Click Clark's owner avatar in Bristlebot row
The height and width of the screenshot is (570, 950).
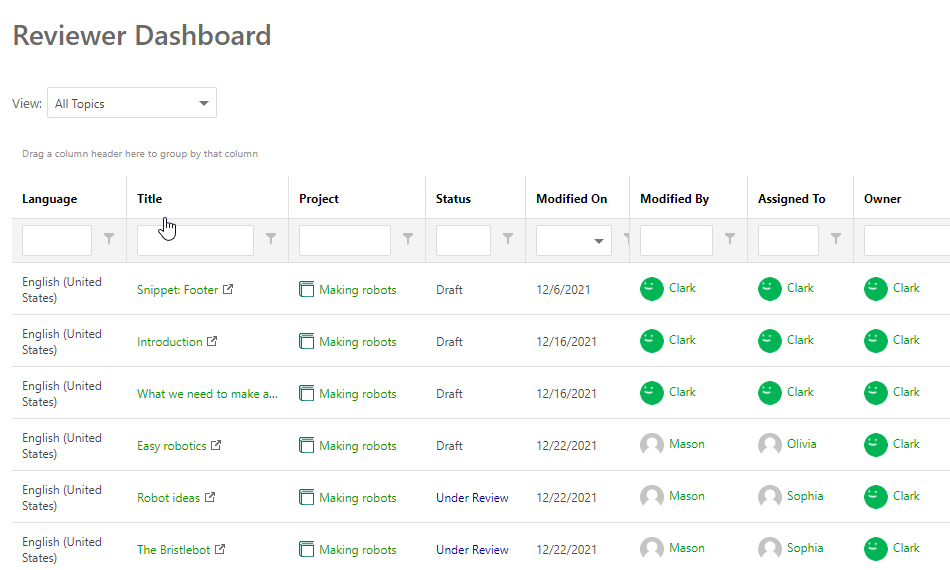[x=876, y=549]
